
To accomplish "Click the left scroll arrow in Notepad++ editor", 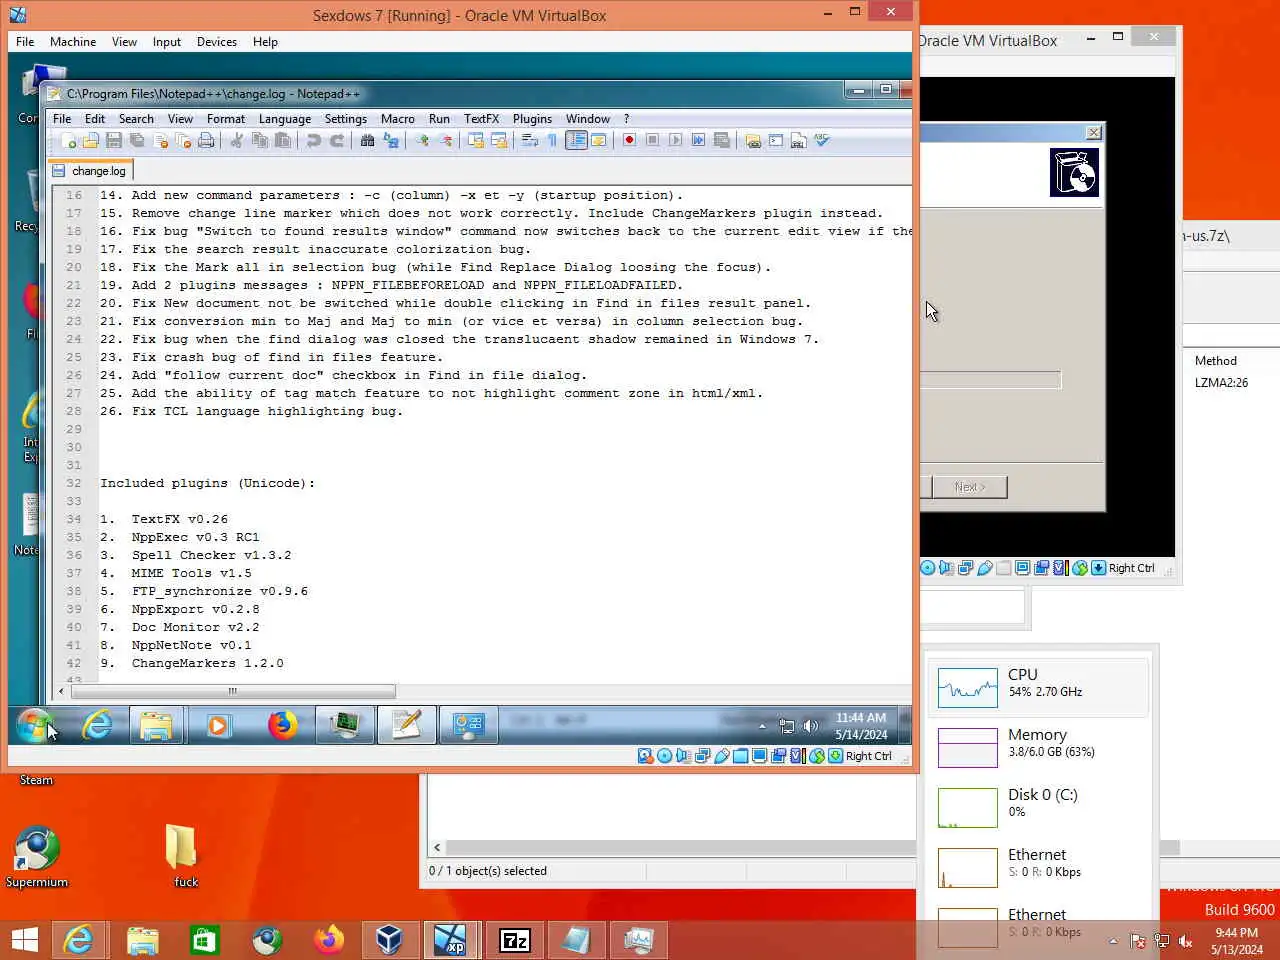I will point(61,691).
